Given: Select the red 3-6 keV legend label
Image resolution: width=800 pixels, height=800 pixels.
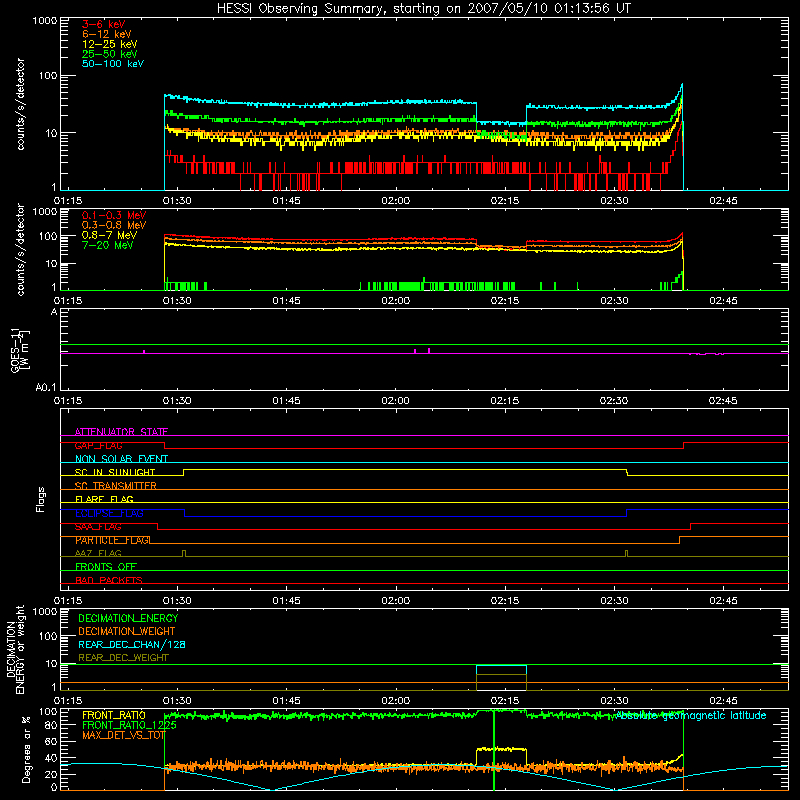Looking at the screenshot, I should (104, 24).
